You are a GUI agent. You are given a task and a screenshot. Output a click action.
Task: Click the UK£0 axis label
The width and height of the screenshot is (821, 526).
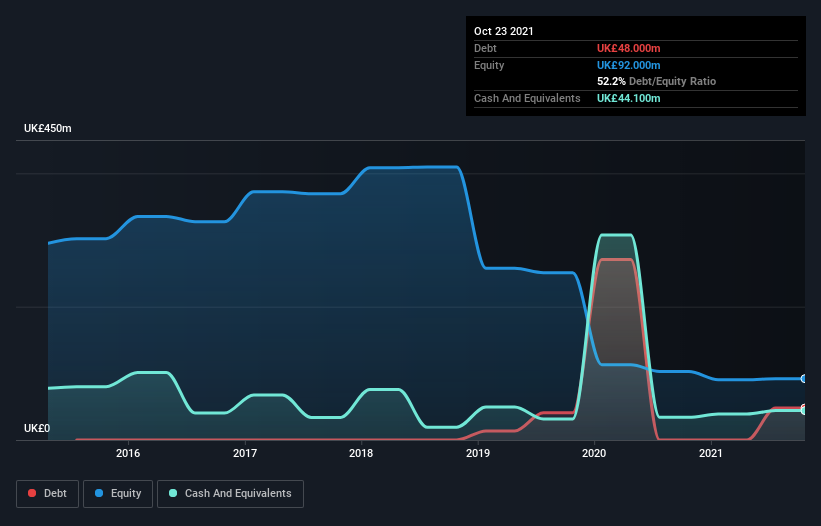[x=37, y=428]
